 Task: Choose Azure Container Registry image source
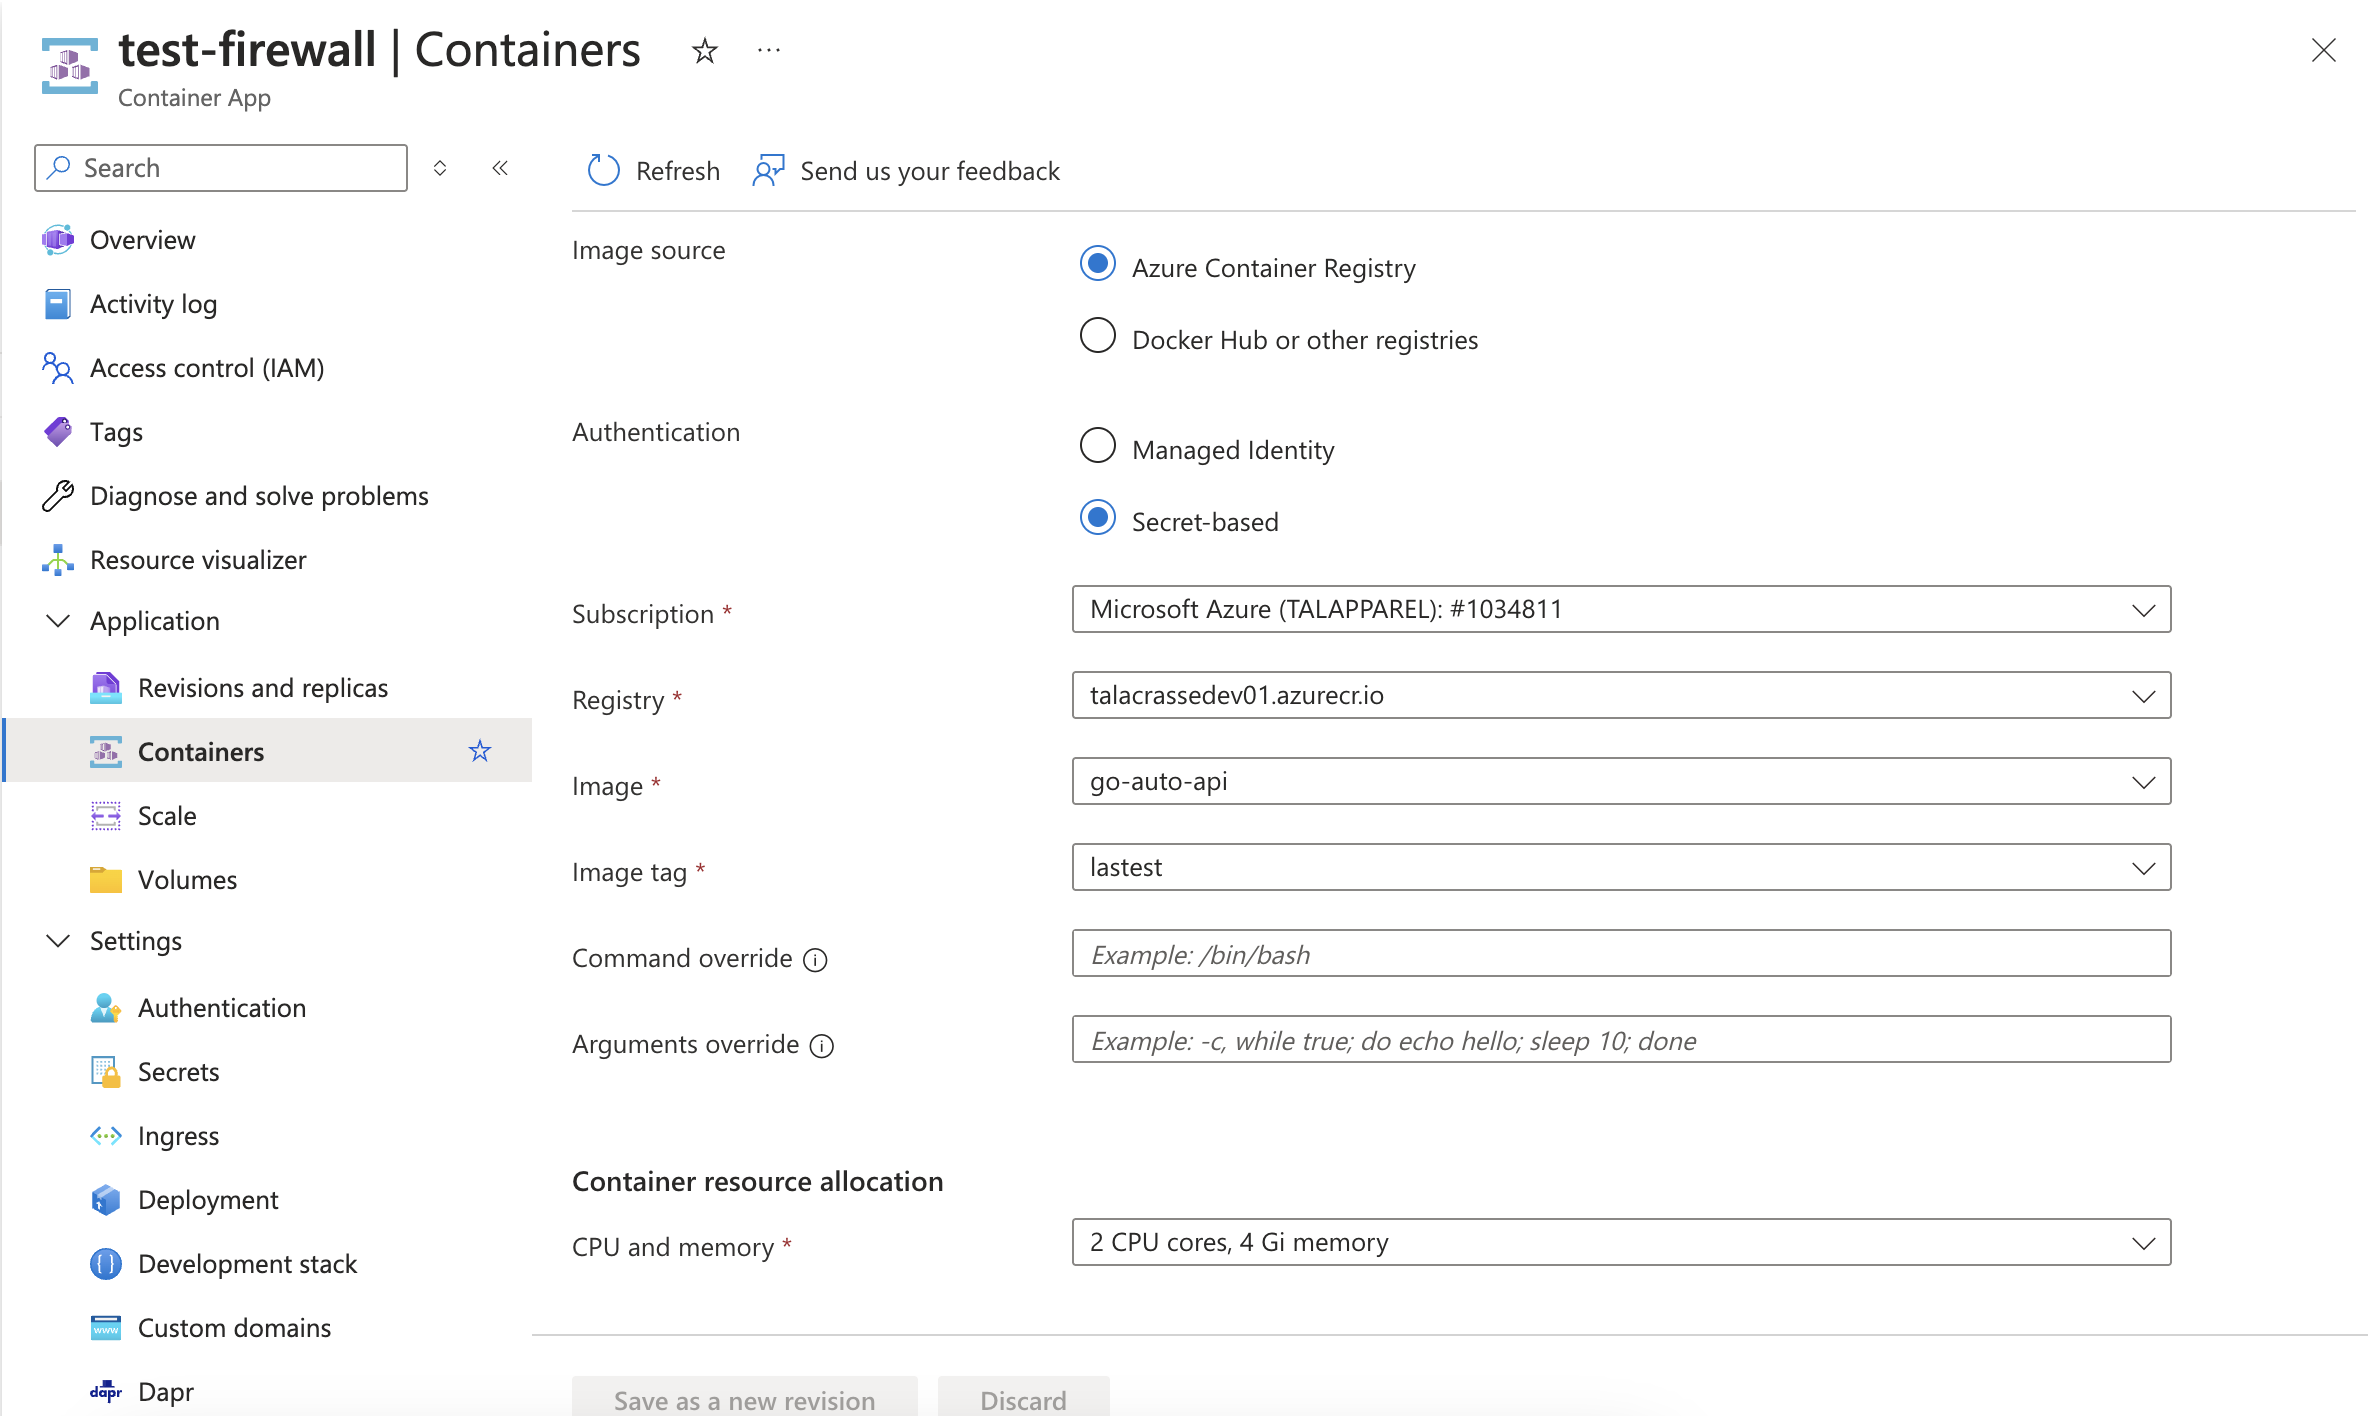point(1098,264)
